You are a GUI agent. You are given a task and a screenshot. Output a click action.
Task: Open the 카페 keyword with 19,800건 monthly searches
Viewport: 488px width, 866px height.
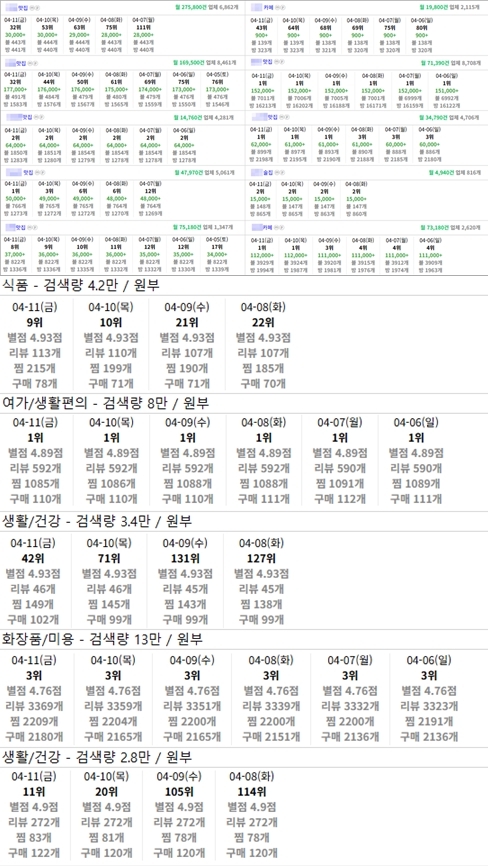tap(268, 8)
